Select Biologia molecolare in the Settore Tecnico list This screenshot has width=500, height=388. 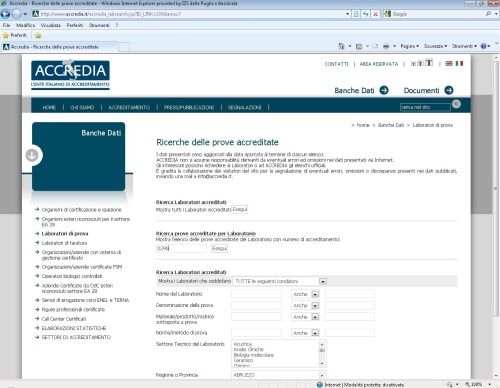(x=254, y=355)
